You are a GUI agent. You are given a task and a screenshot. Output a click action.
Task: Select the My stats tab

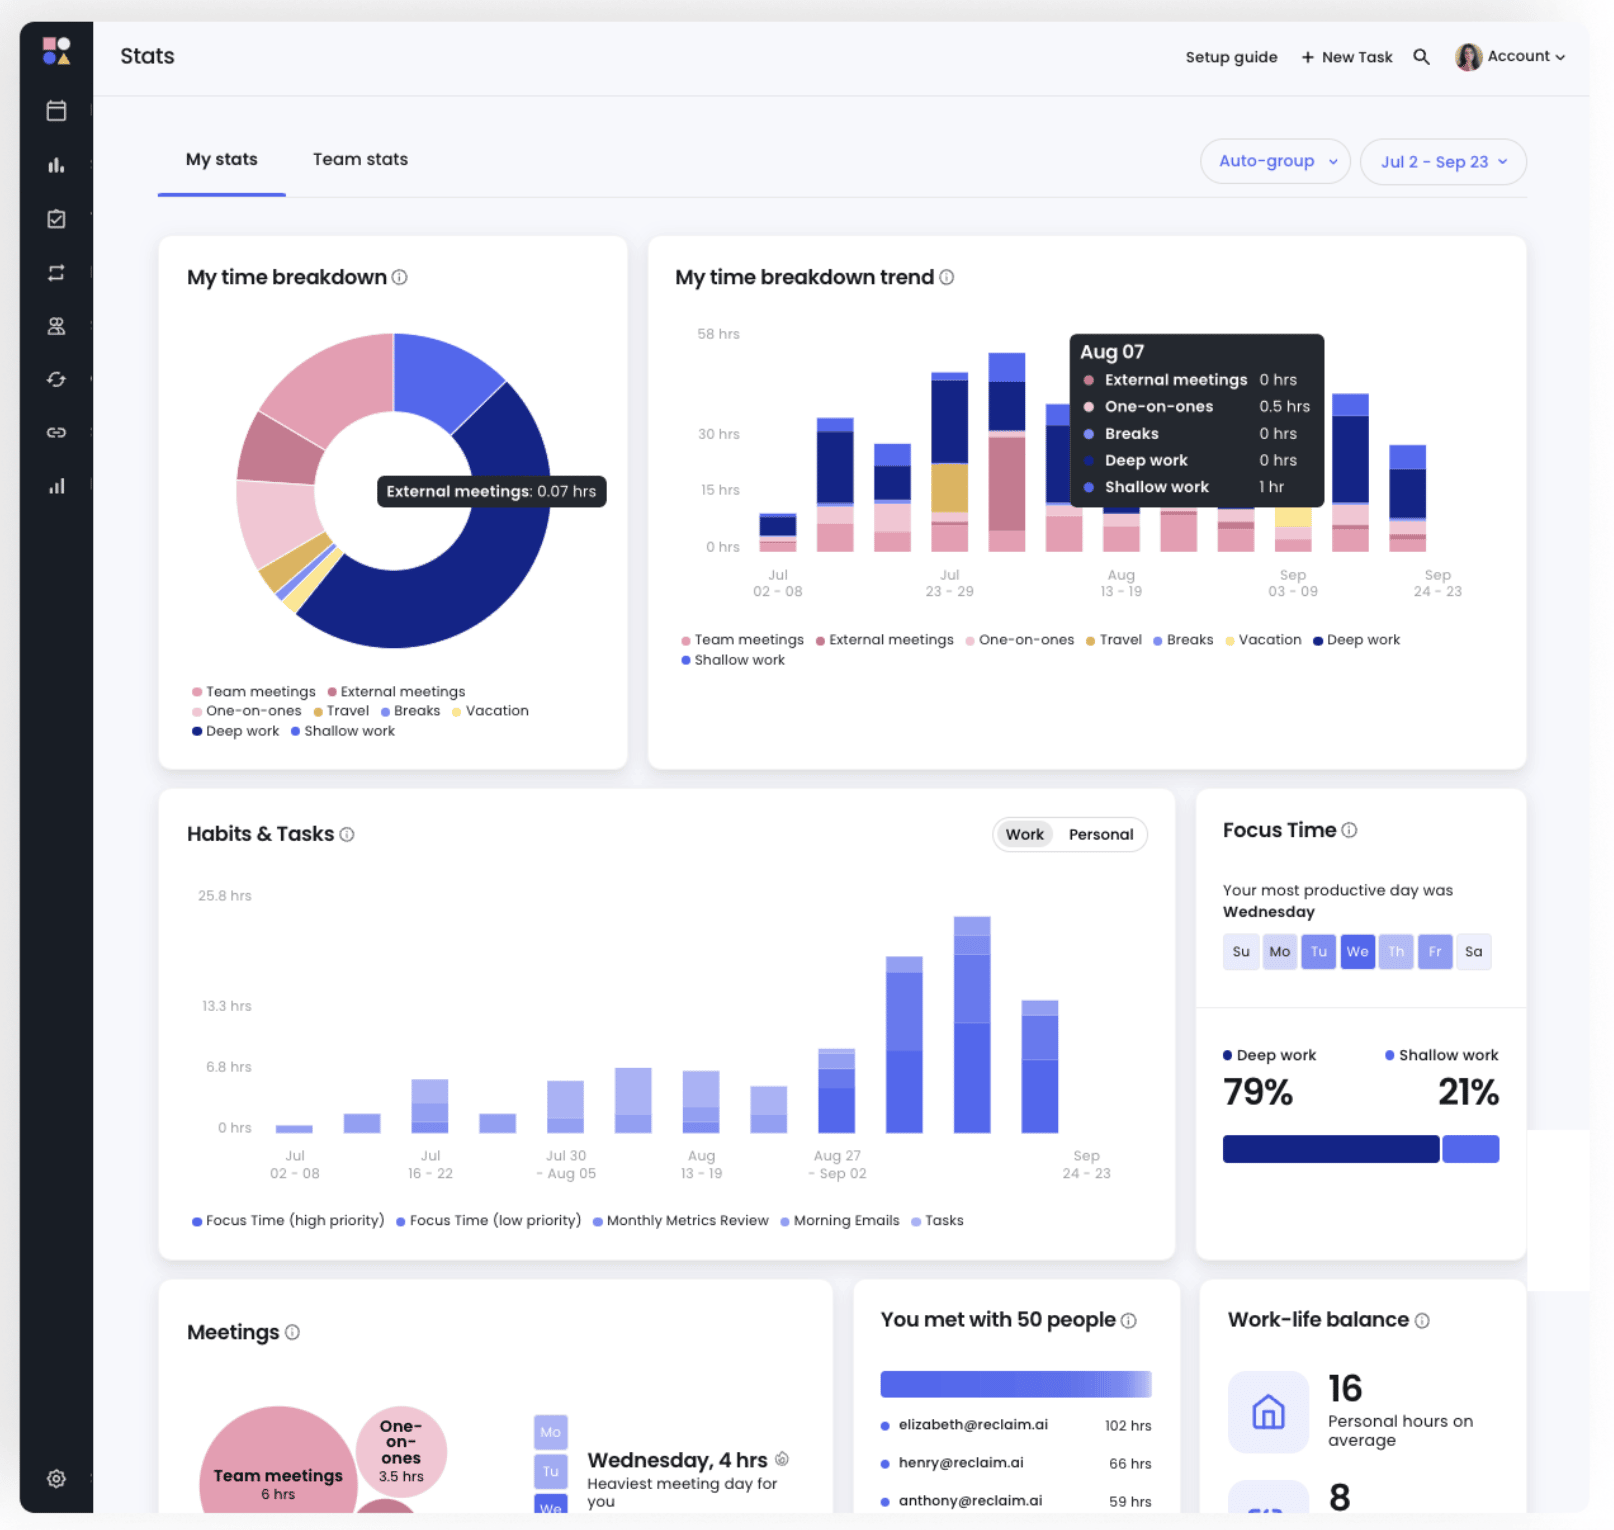pos(221,159)
